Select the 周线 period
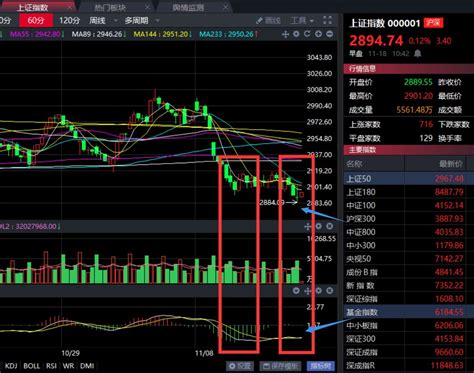 [97, 21]
